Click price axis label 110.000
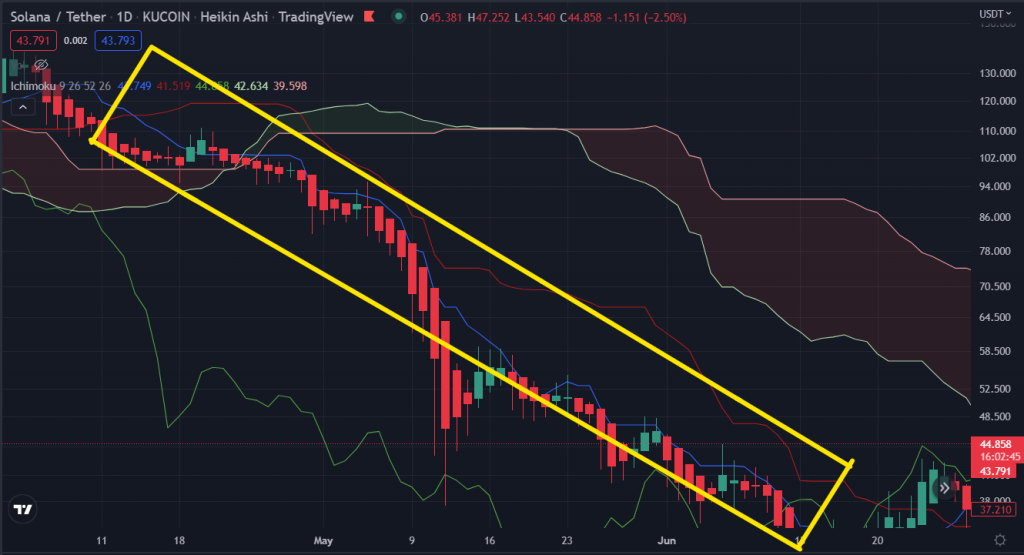 tap(997, 131)
